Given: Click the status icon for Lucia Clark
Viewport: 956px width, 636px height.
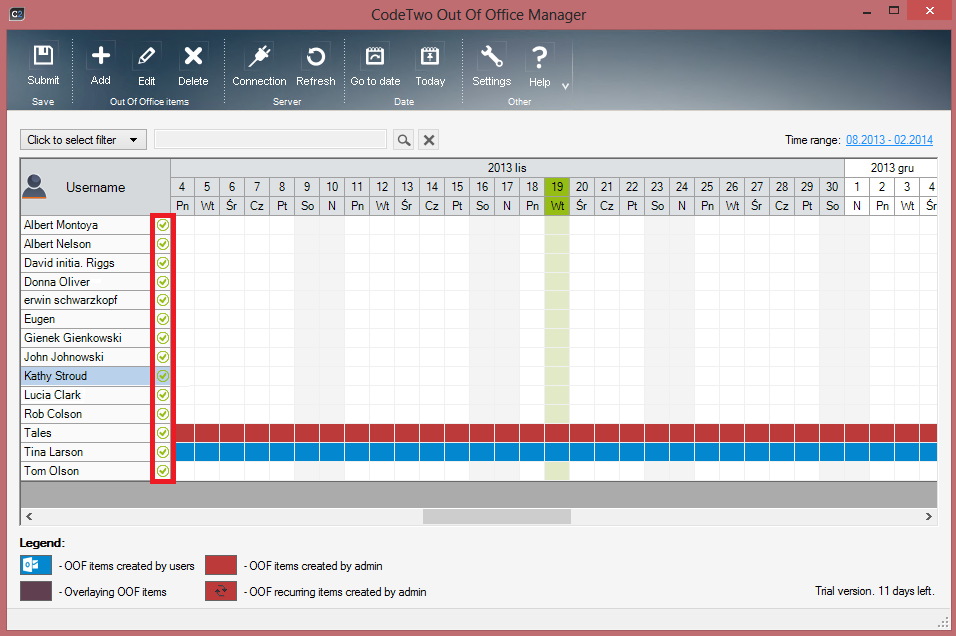Looking at the screenshot, I should point(163,395).
